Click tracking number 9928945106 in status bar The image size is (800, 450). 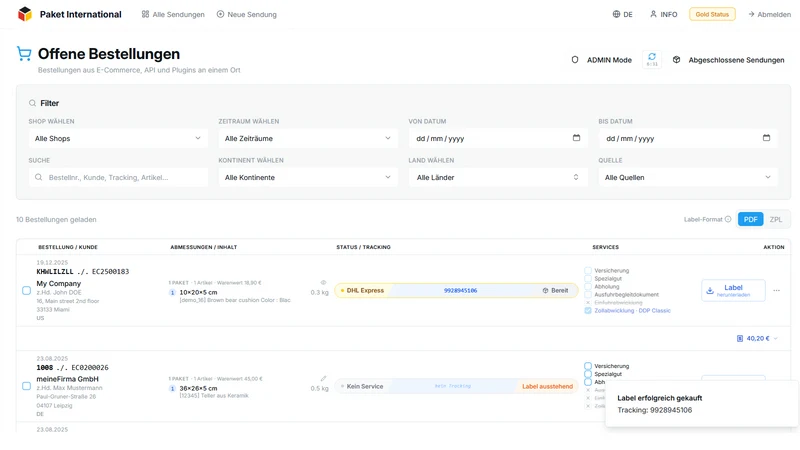click(460, 290)
